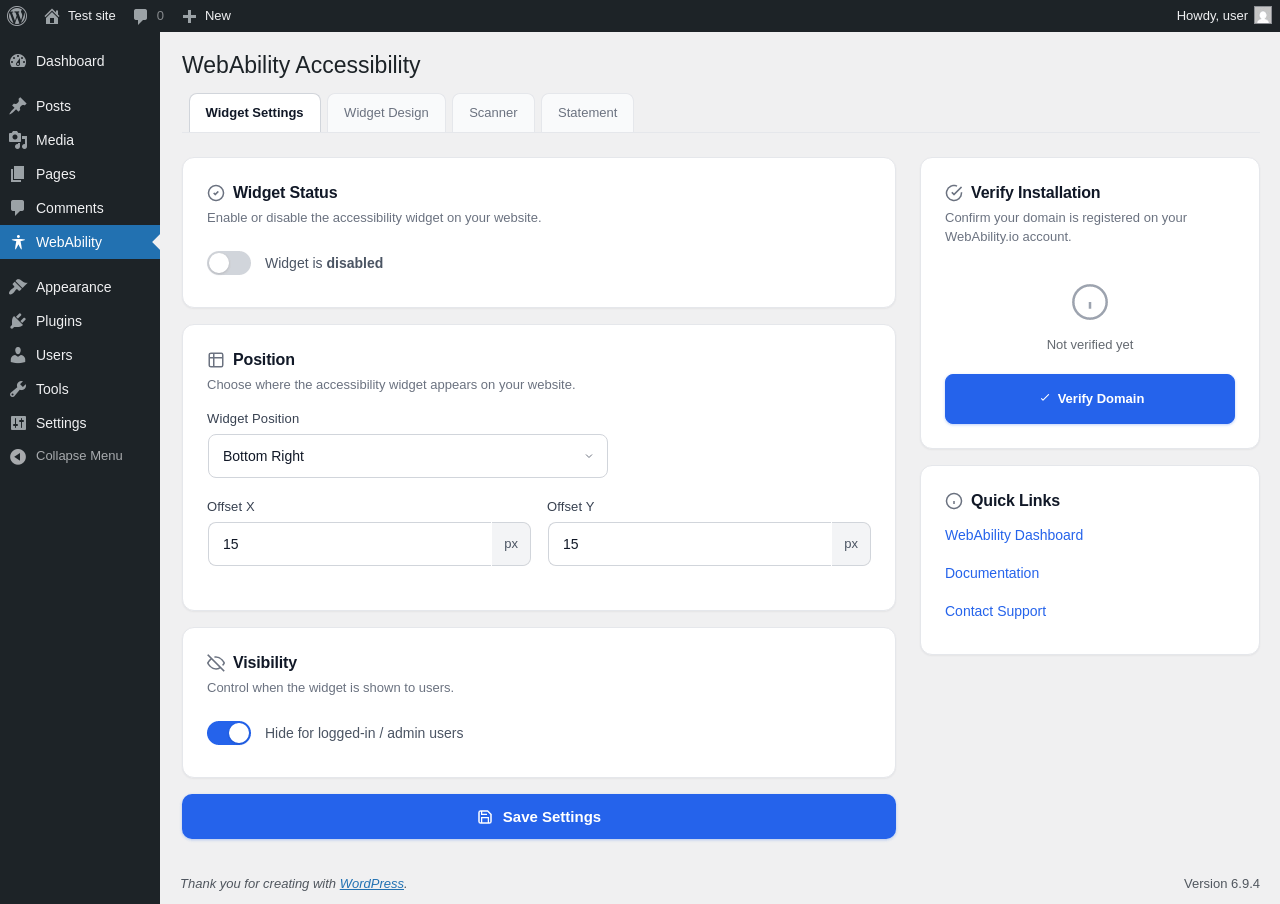Open the Widget Position dropdown
The image size is (1280, 904).
point(408,456)
